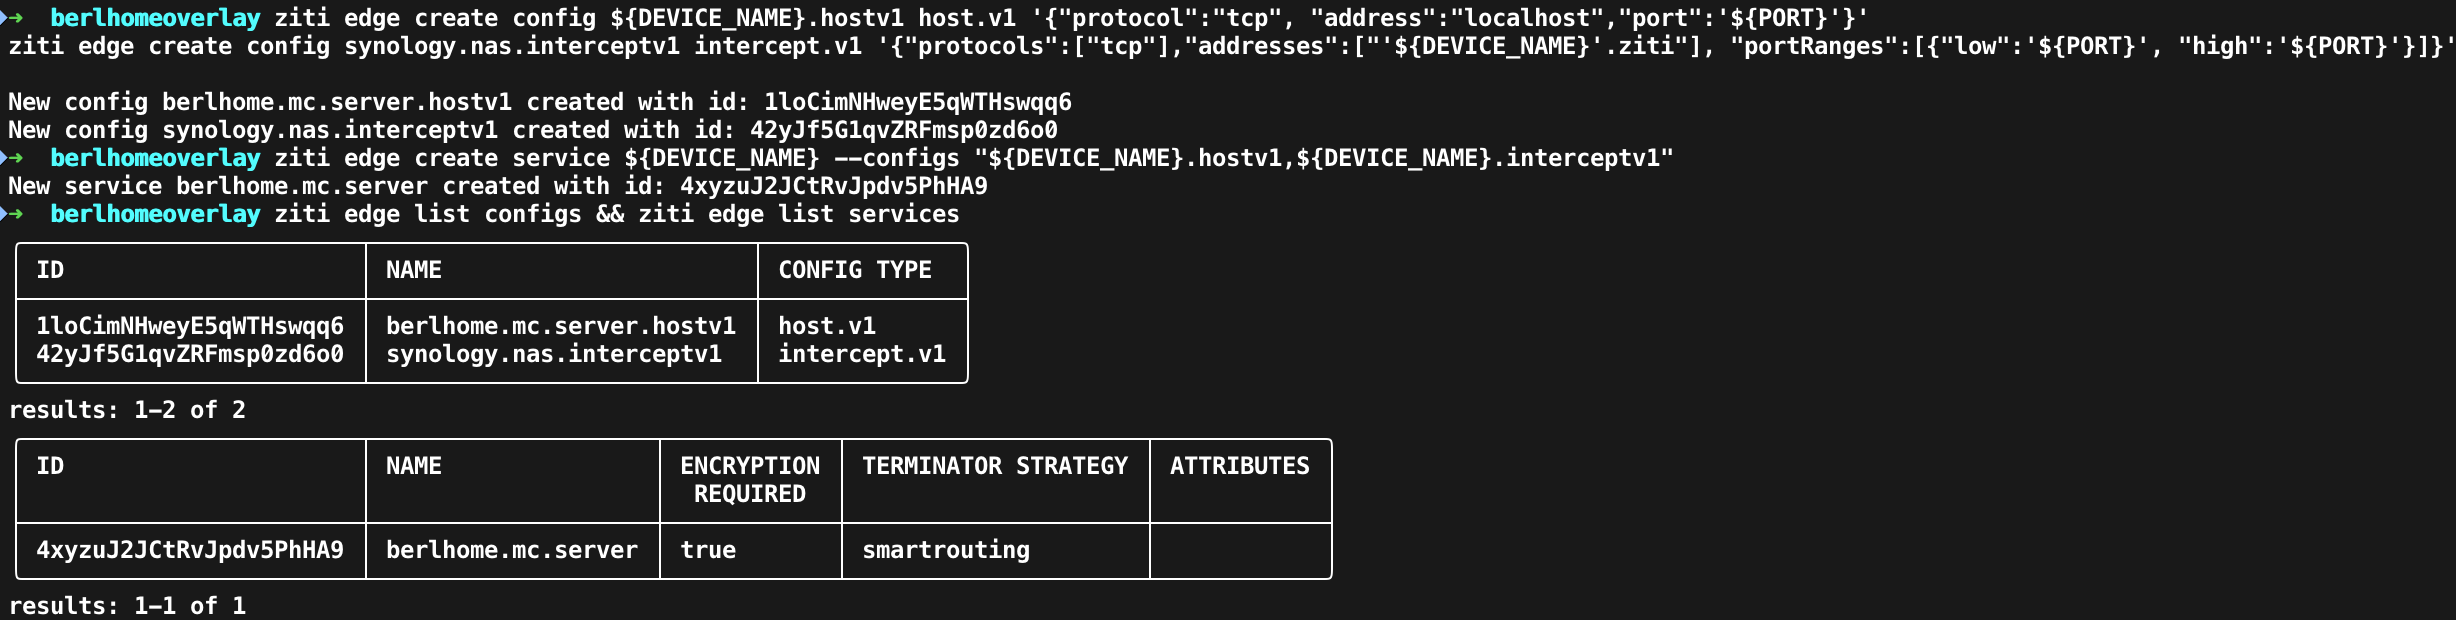Click the ATTRIBUTES column header

pos(1239,466)
